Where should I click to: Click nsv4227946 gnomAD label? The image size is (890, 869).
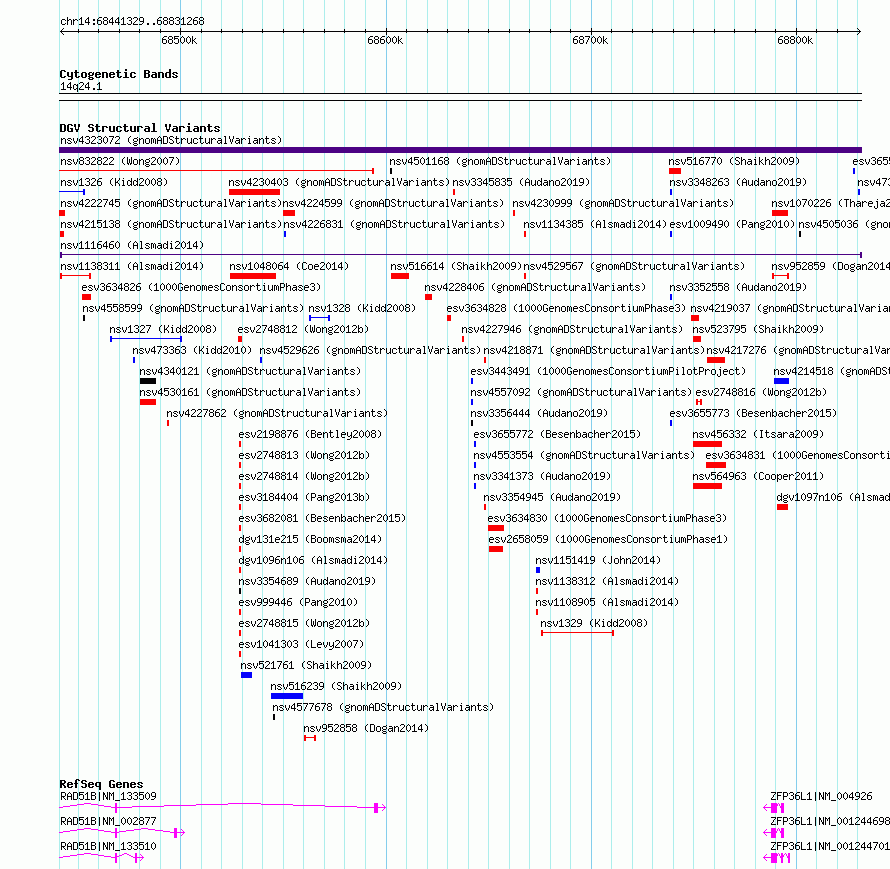[x=572, y=329]
